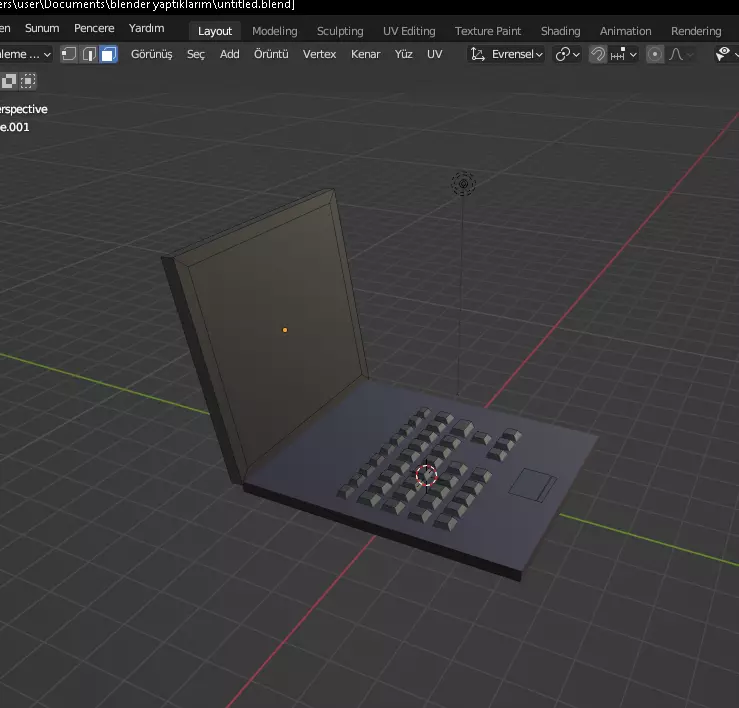739x708 pixels.
Task: Switch to the Layout workspace tab
Action: [215, 31]
